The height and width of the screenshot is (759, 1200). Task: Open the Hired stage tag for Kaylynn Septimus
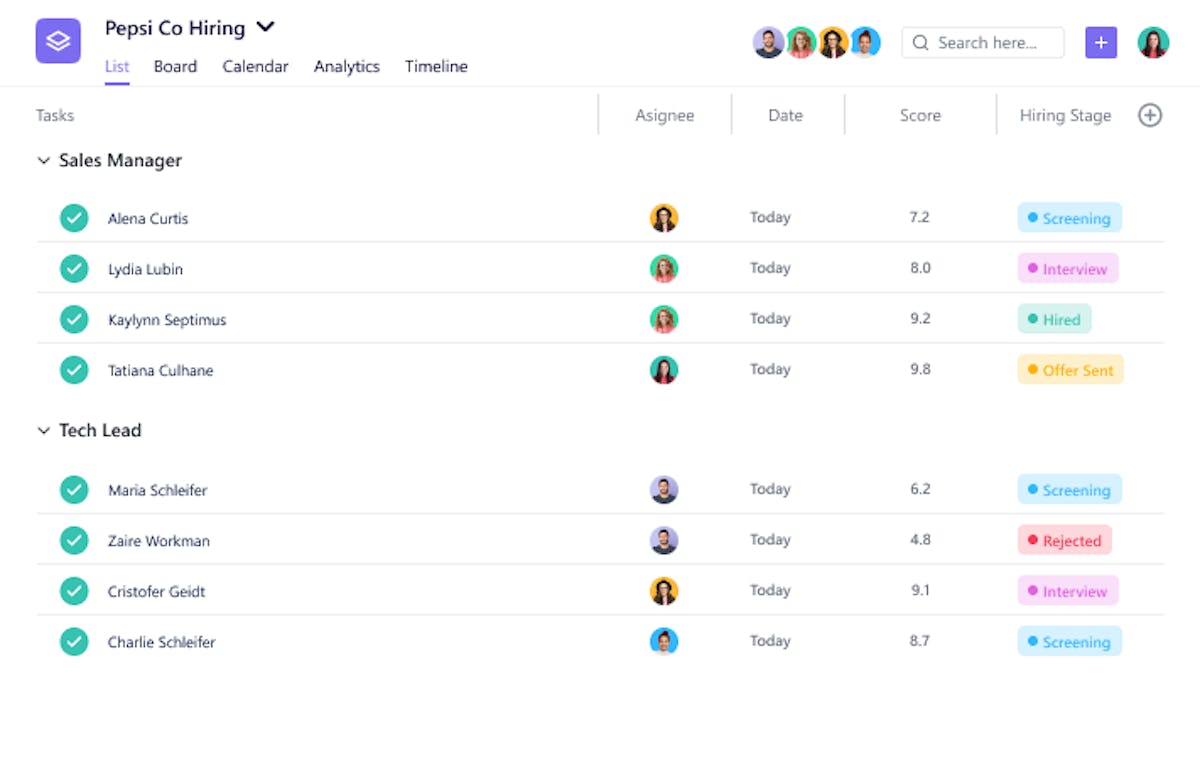click(x=1055, y=319)
